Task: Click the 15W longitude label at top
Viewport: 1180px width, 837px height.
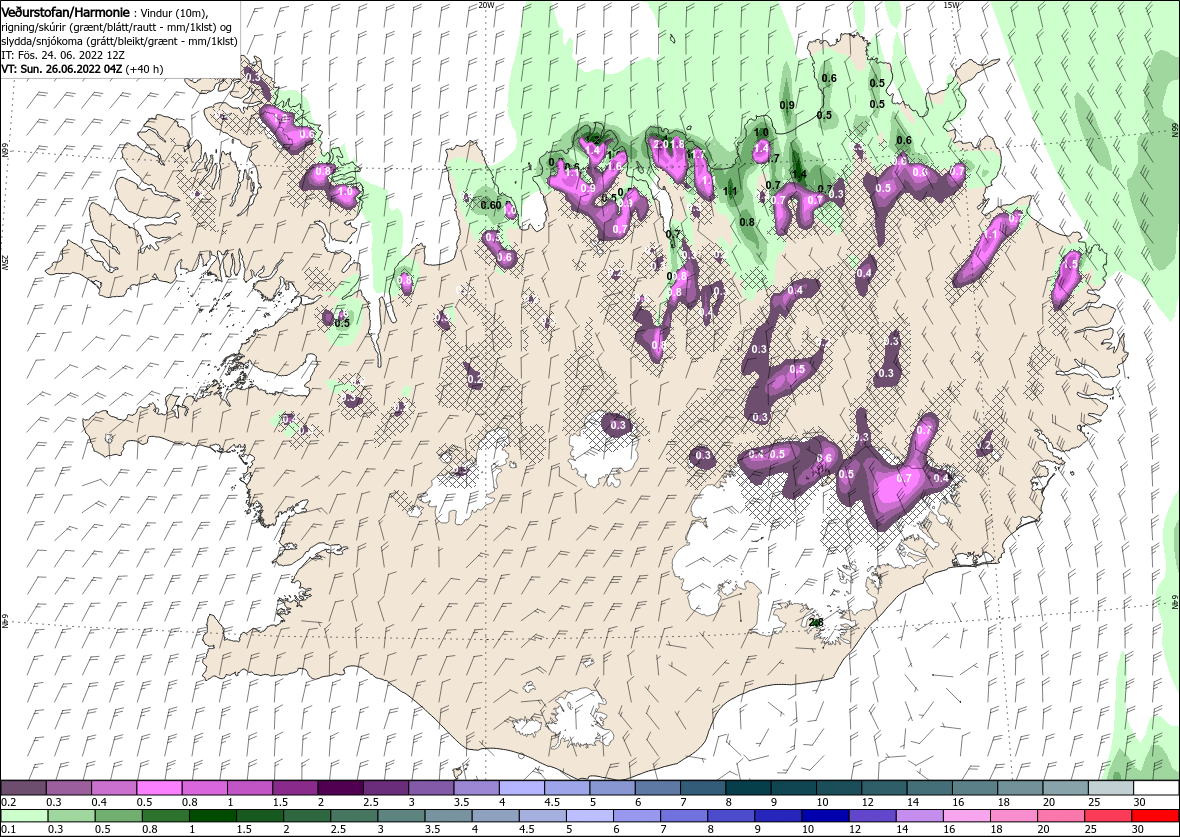Action: [x=950, y=5]
